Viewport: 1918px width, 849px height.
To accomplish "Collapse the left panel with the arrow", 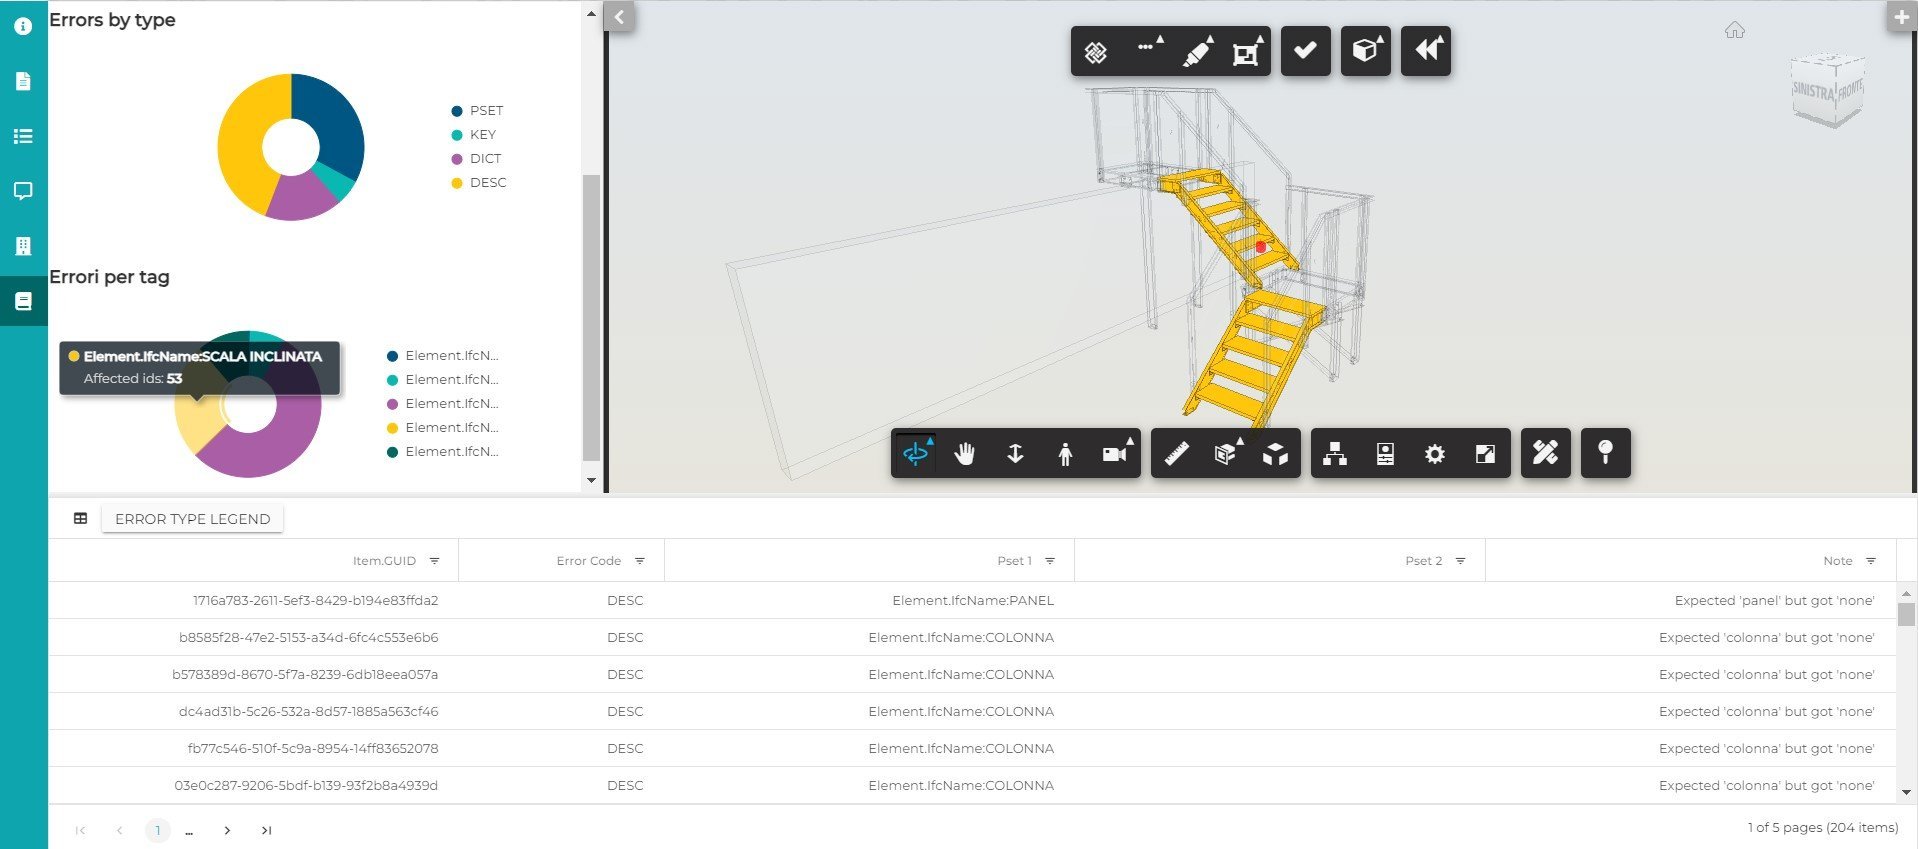I will [x=620, y=16].
